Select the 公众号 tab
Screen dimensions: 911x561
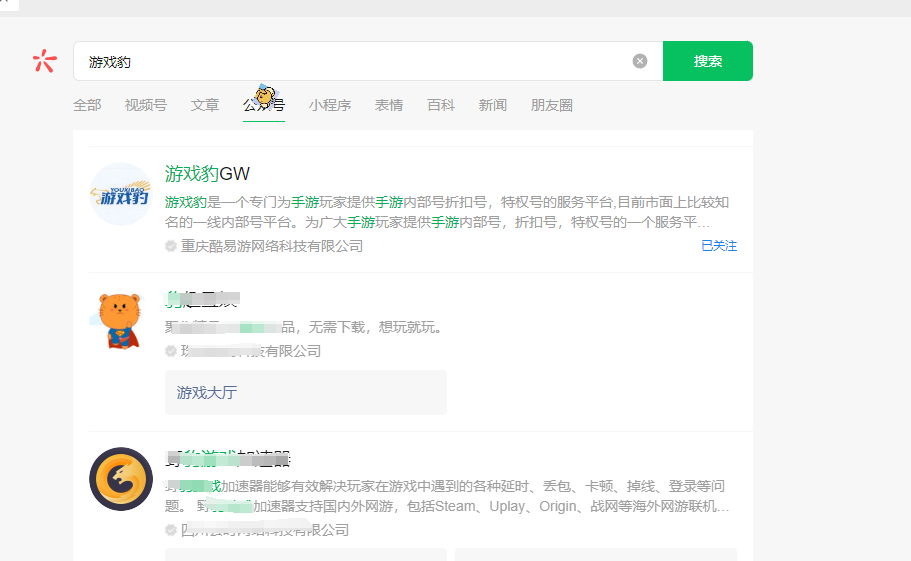pyautogui.click(x=264, y=105)
